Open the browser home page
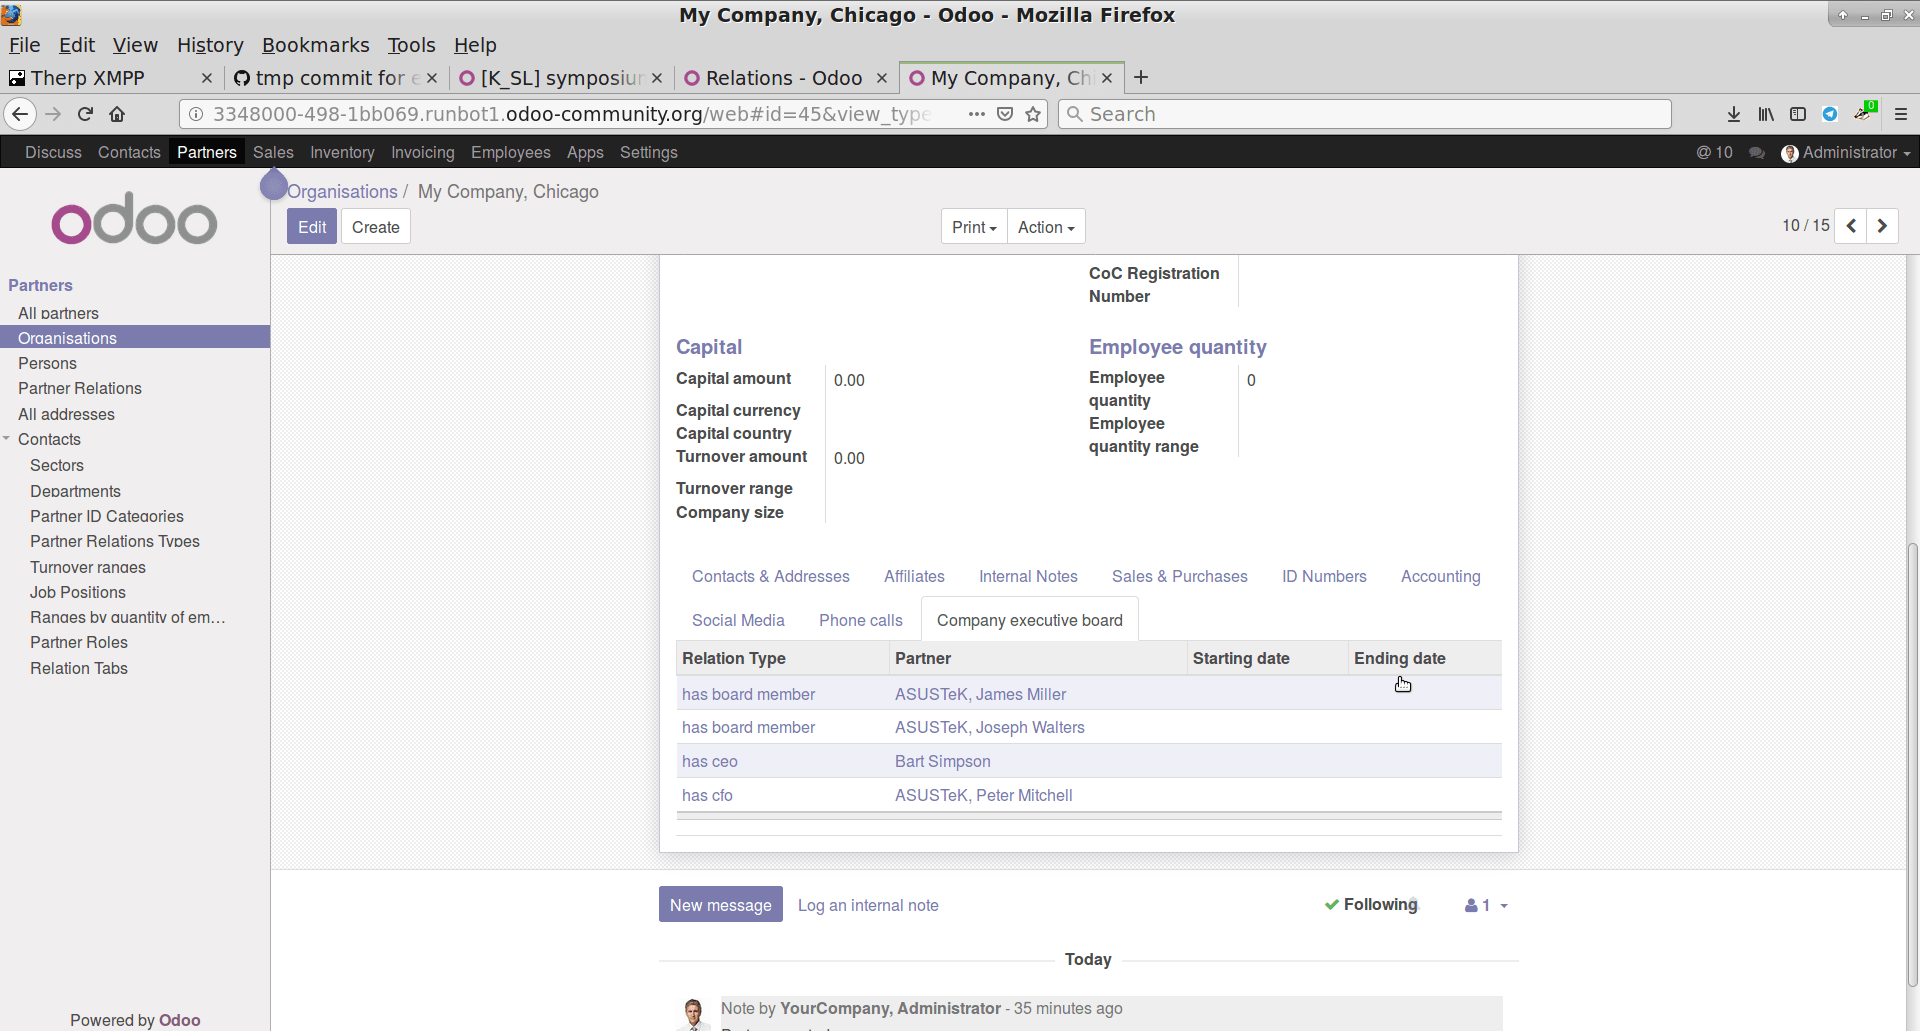1920x1031 pixels. [117, 114]
